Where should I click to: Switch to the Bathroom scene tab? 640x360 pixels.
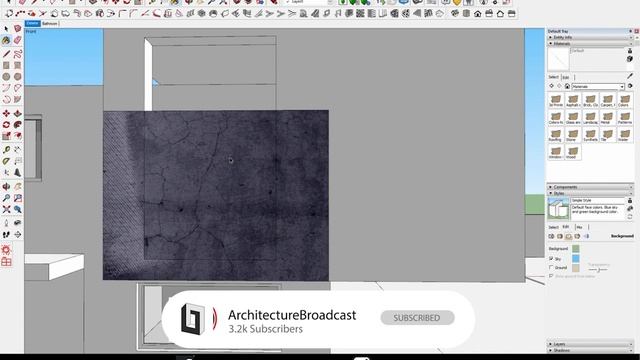pos(50,24)
